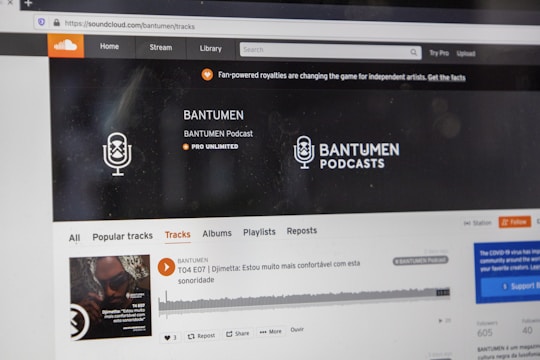Viewport: 540px width, 360px height.
Task: Like the track with heart icon
Action: pos(170,337)
